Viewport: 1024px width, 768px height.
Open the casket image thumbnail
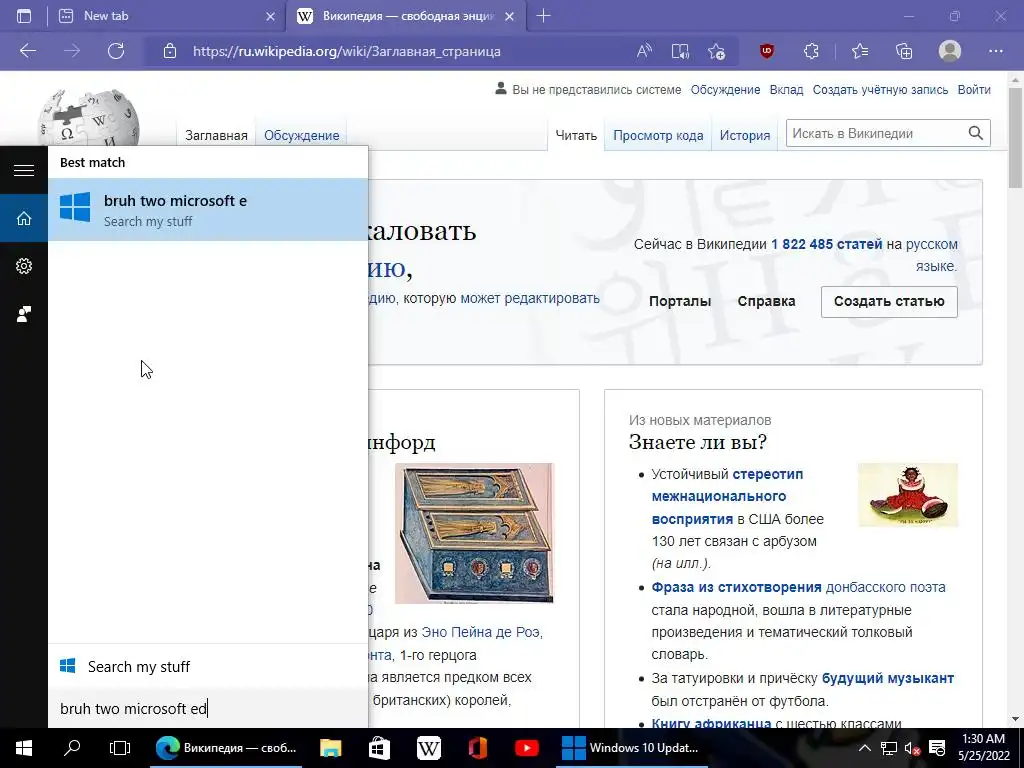[x=474, y=533]
